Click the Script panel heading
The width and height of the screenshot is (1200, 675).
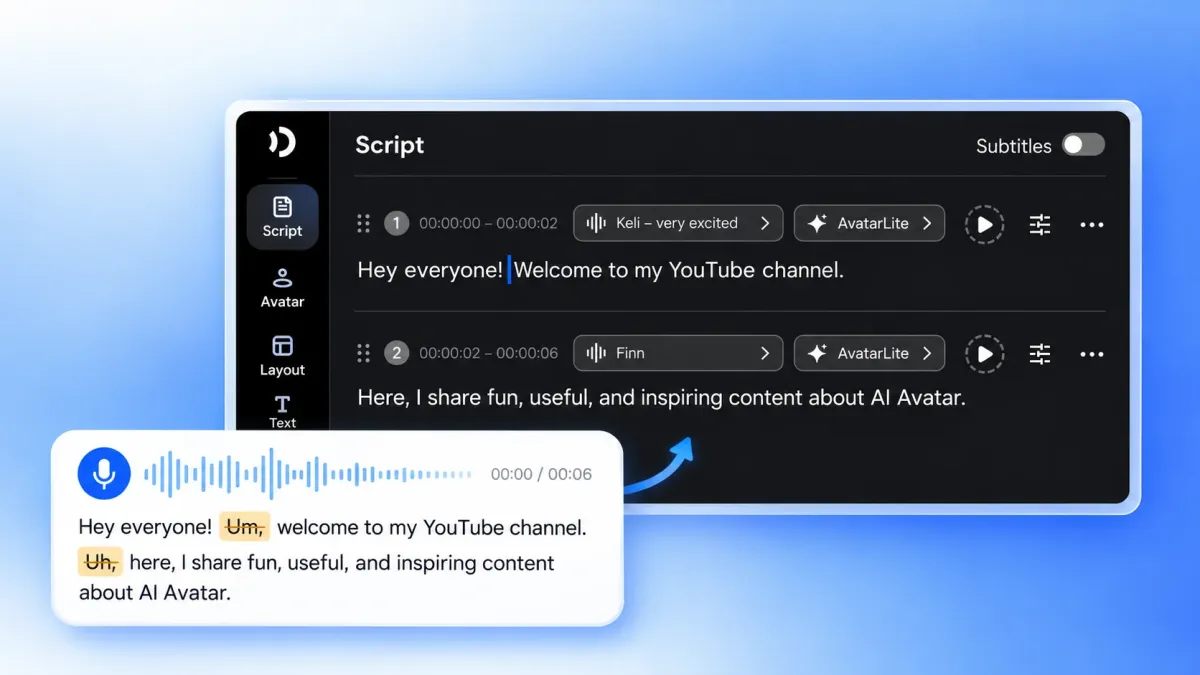tap(390, 145)
